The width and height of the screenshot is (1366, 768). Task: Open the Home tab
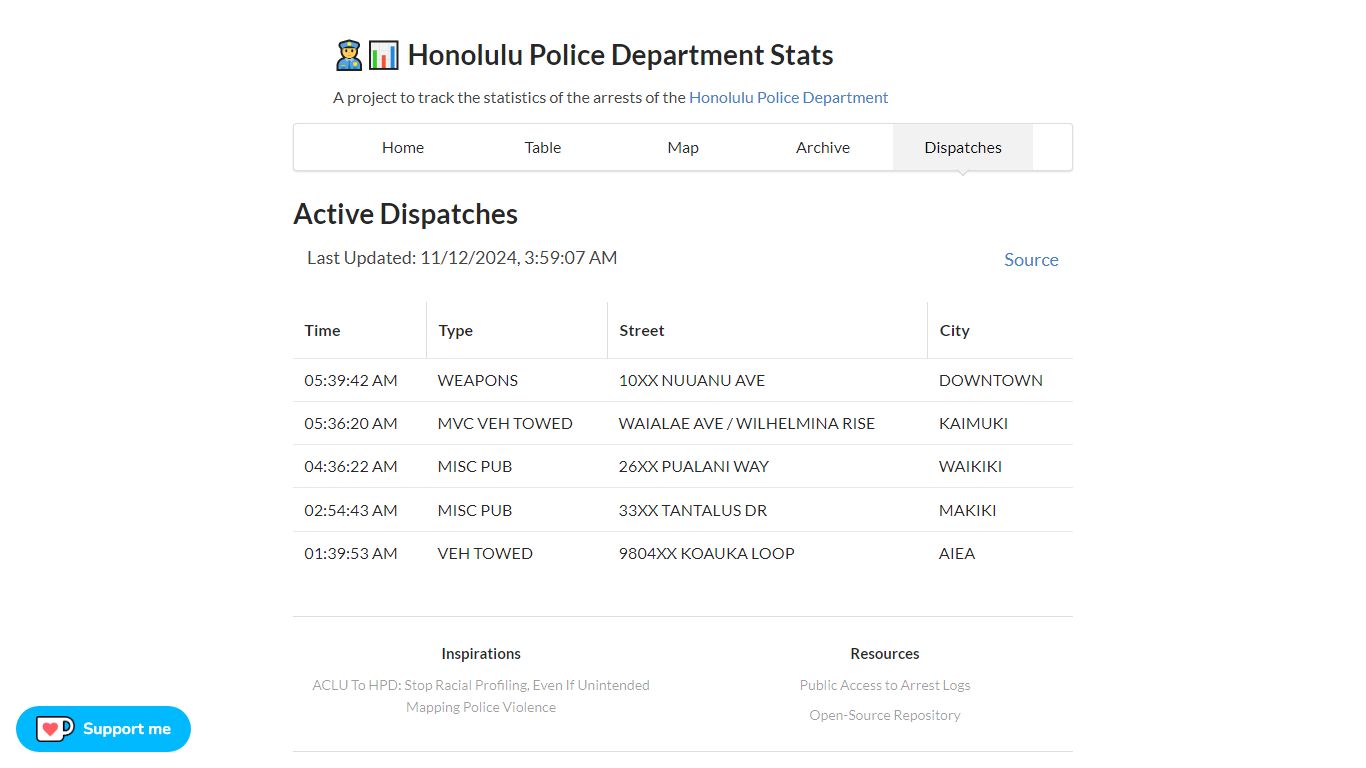[x=403, y=147]
